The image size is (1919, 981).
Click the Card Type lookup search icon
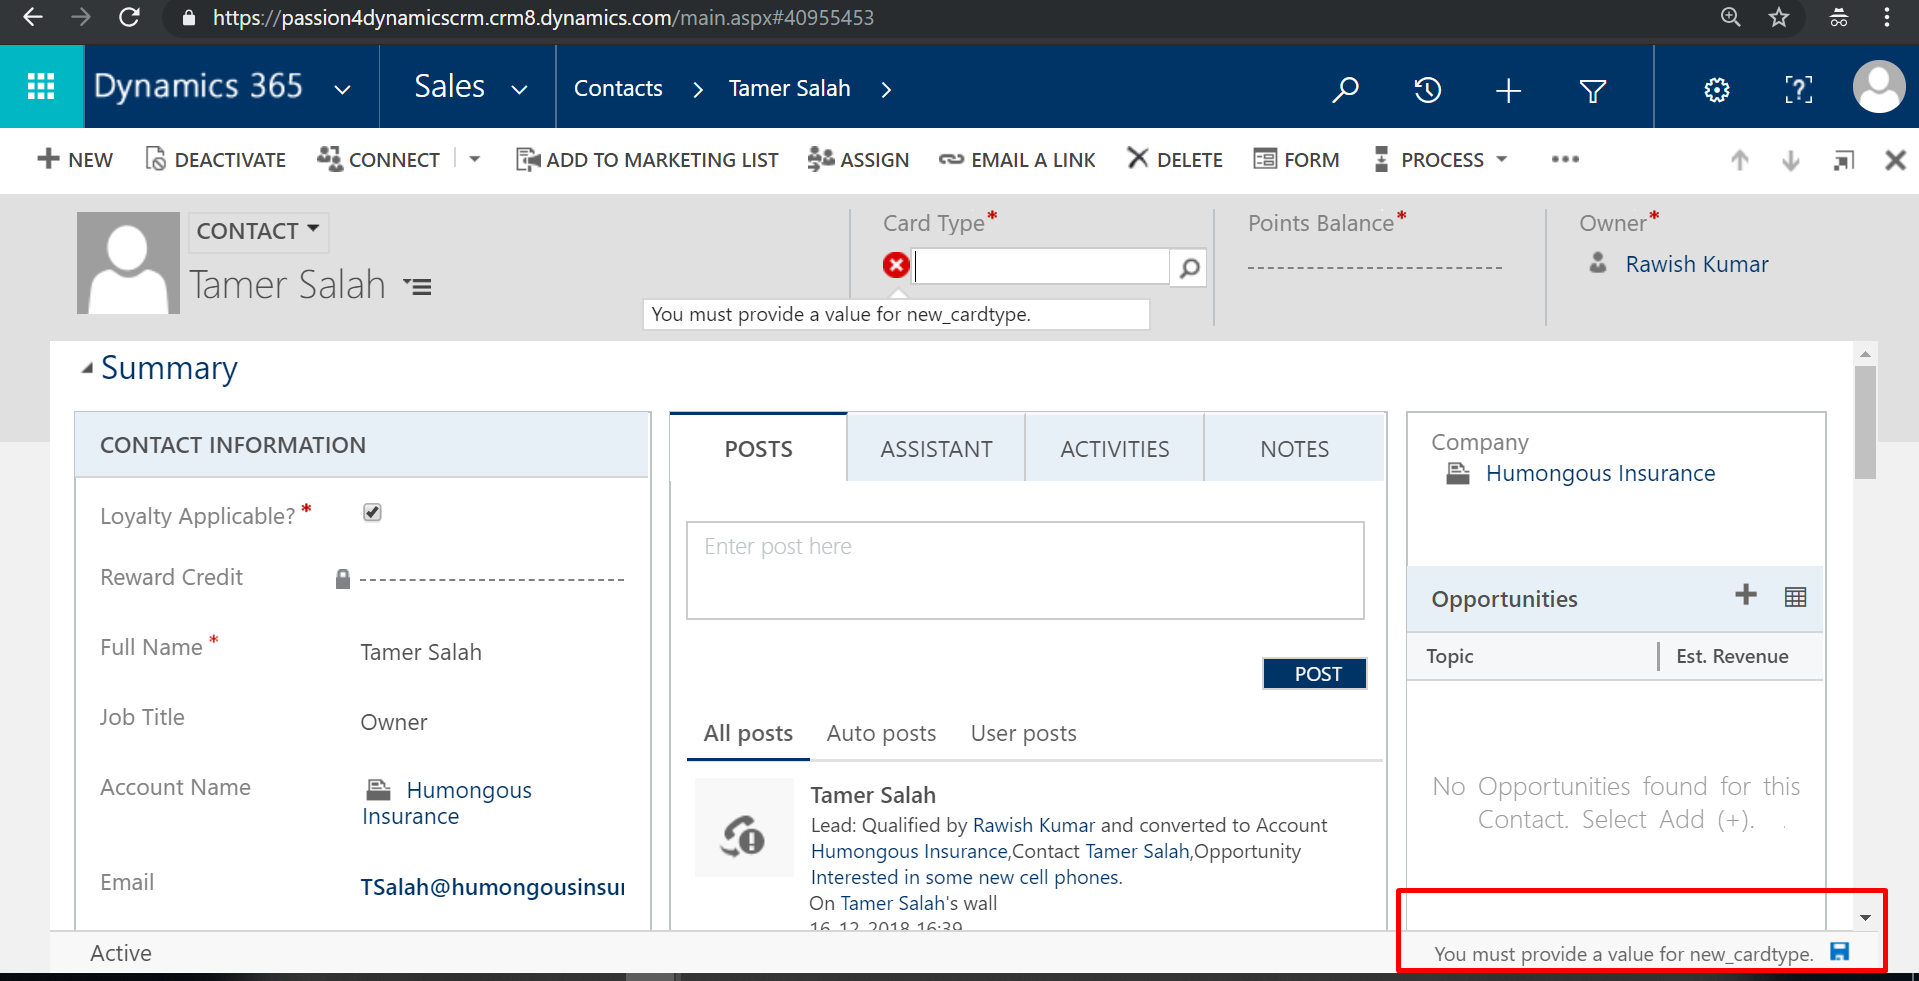[x=1189, y=268]
